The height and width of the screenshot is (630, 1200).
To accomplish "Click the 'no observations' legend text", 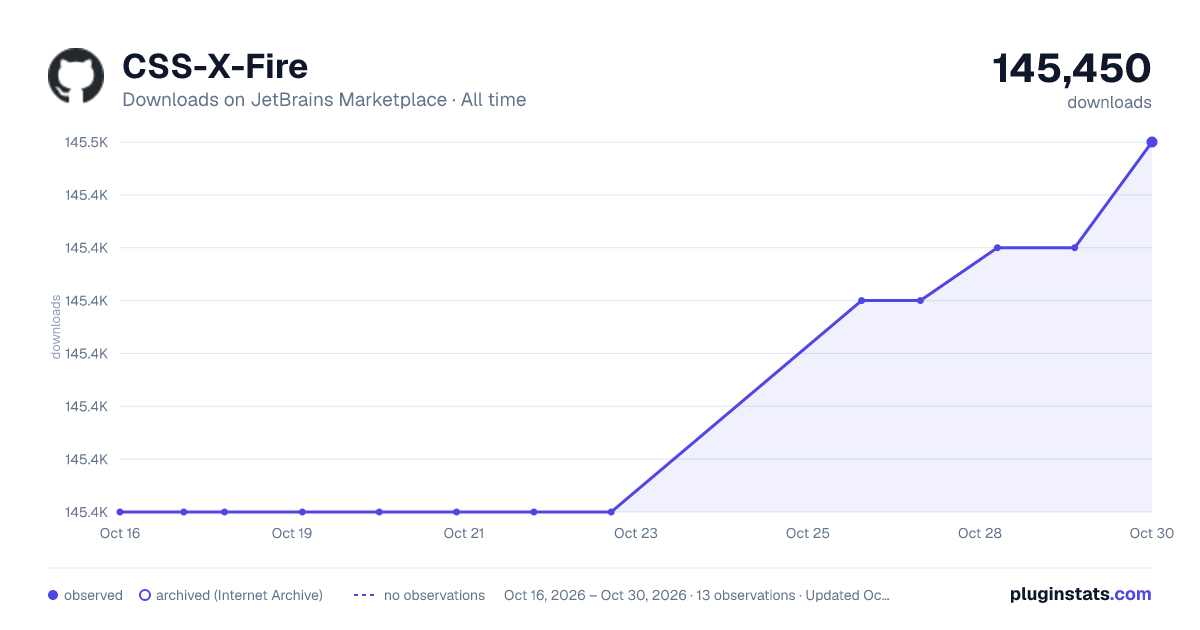I will pyautogui.click(x=434, y=595).
